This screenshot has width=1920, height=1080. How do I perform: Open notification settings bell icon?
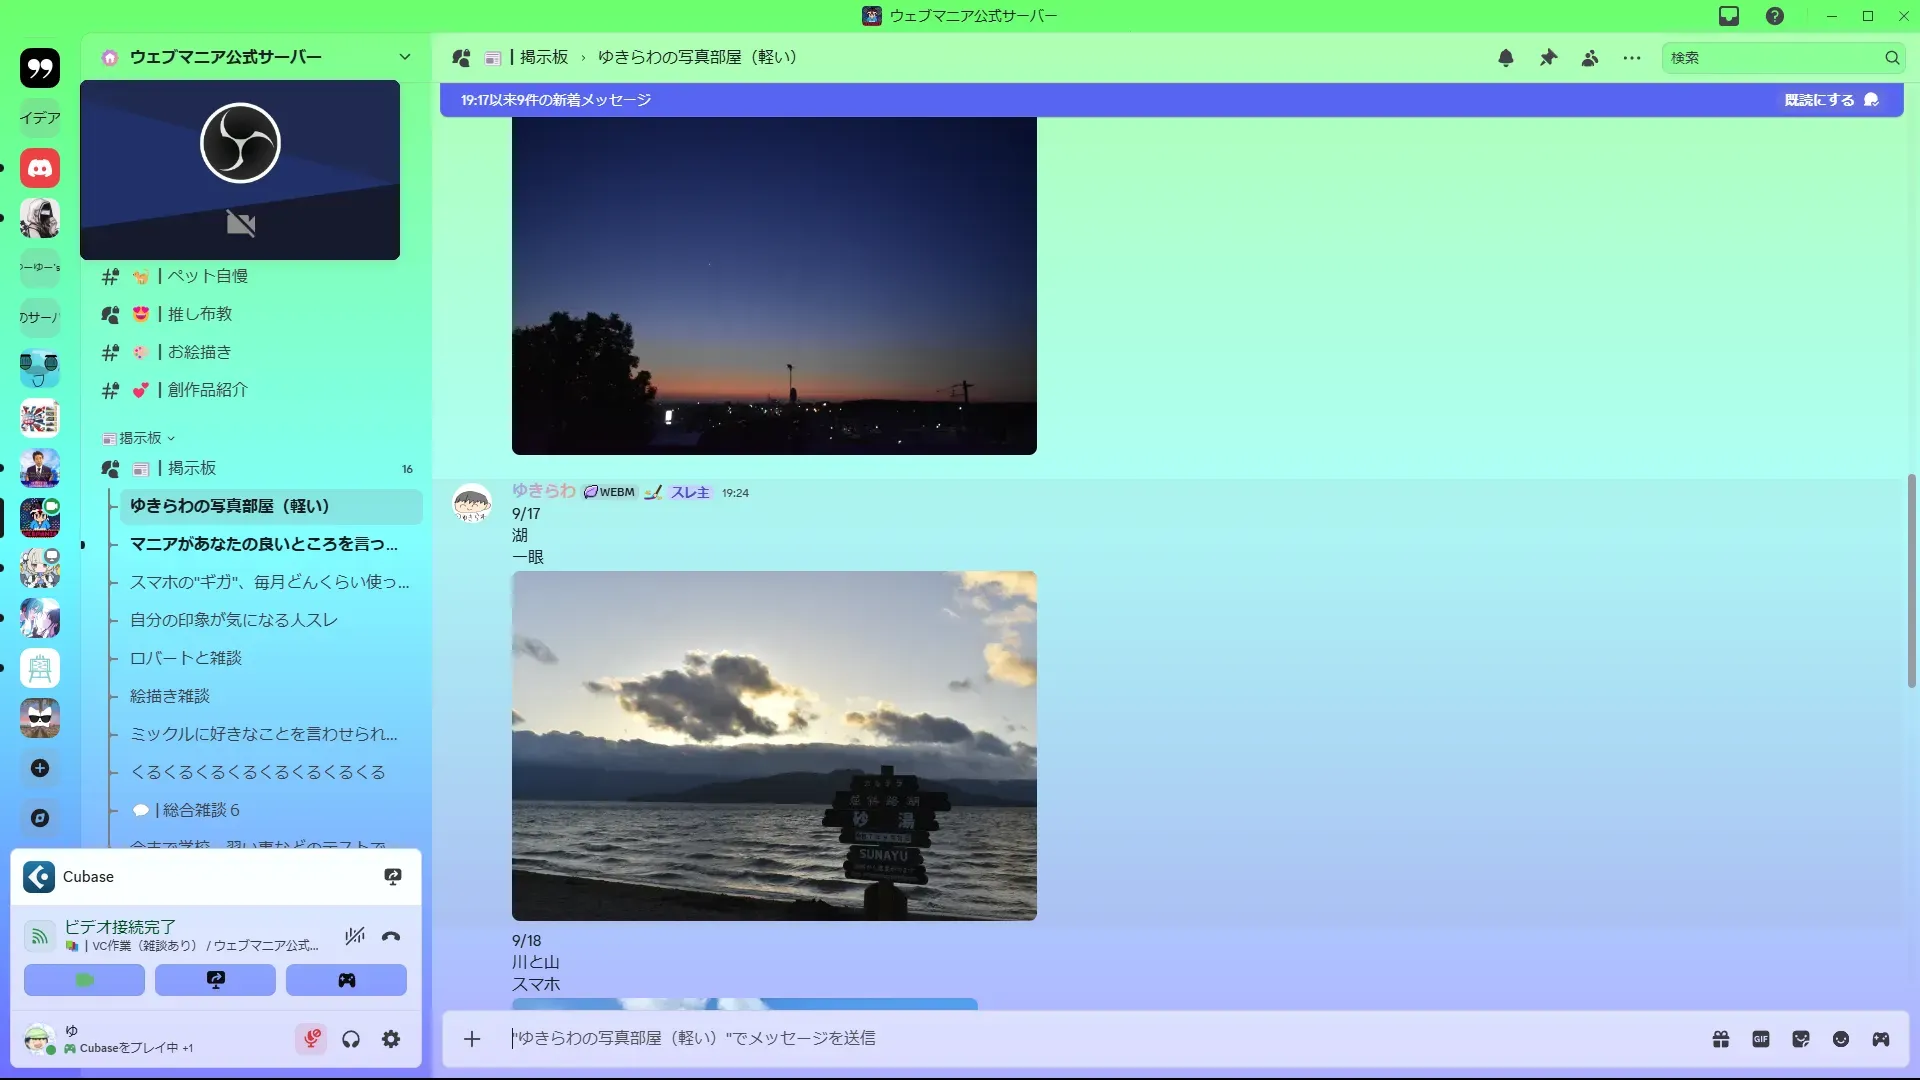coord(1505,58)
